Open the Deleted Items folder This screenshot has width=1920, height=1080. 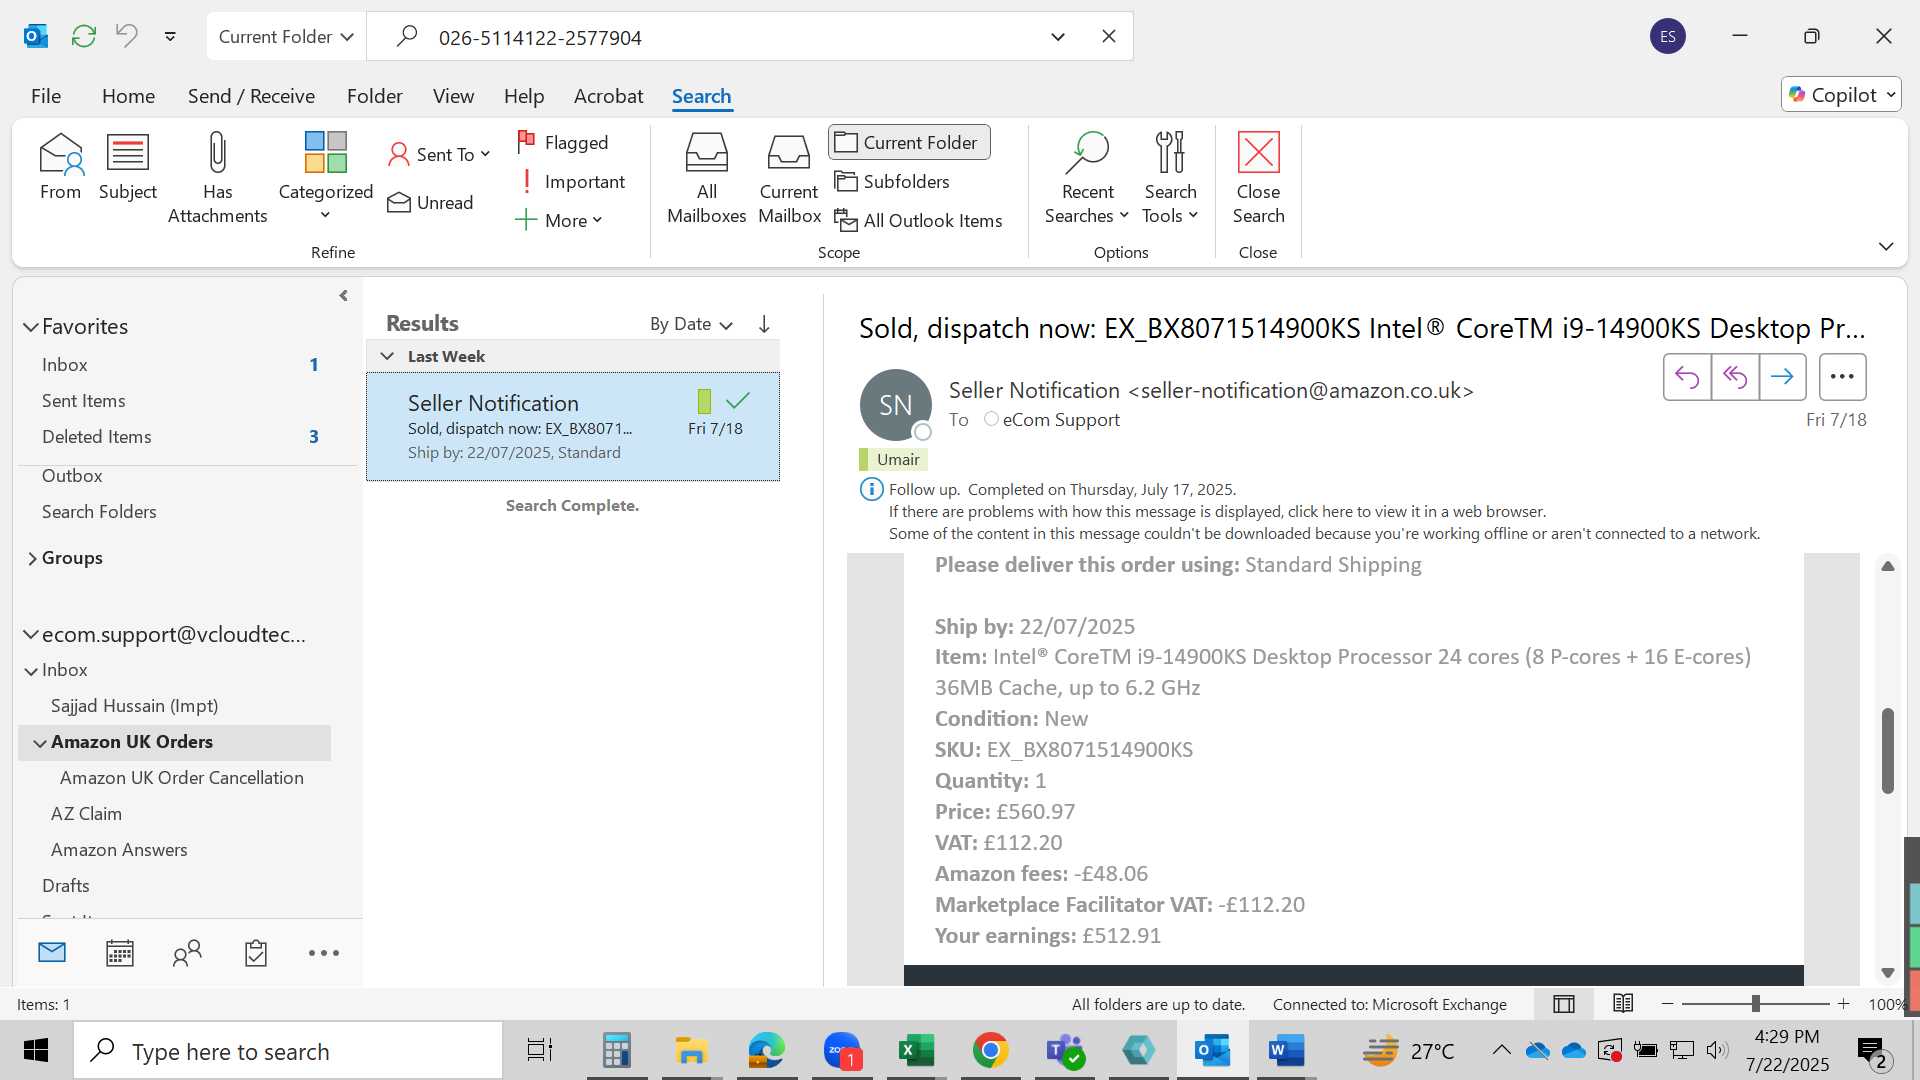pos(97,437)
